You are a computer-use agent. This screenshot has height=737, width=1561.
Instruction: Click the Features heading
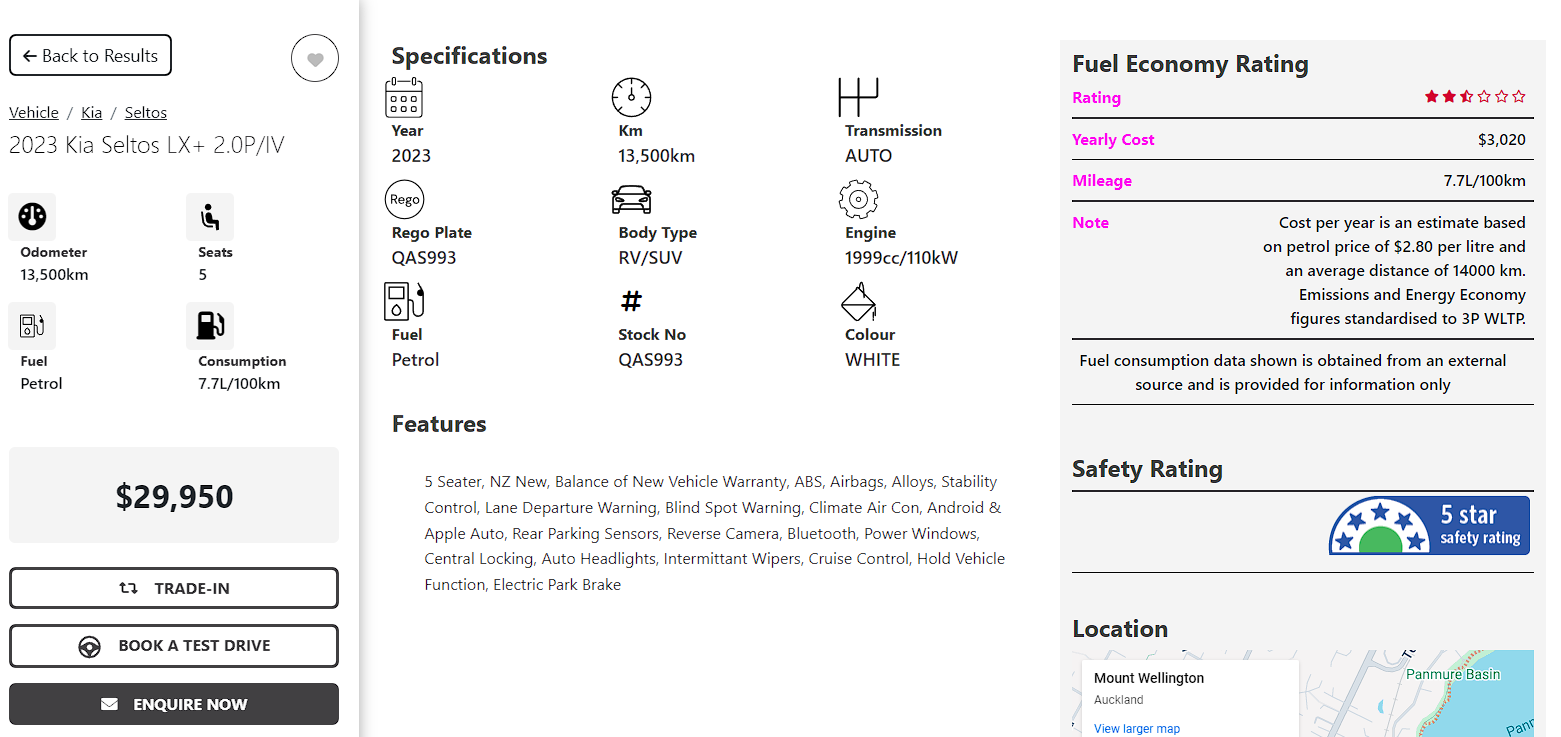[x=439, y=424]
